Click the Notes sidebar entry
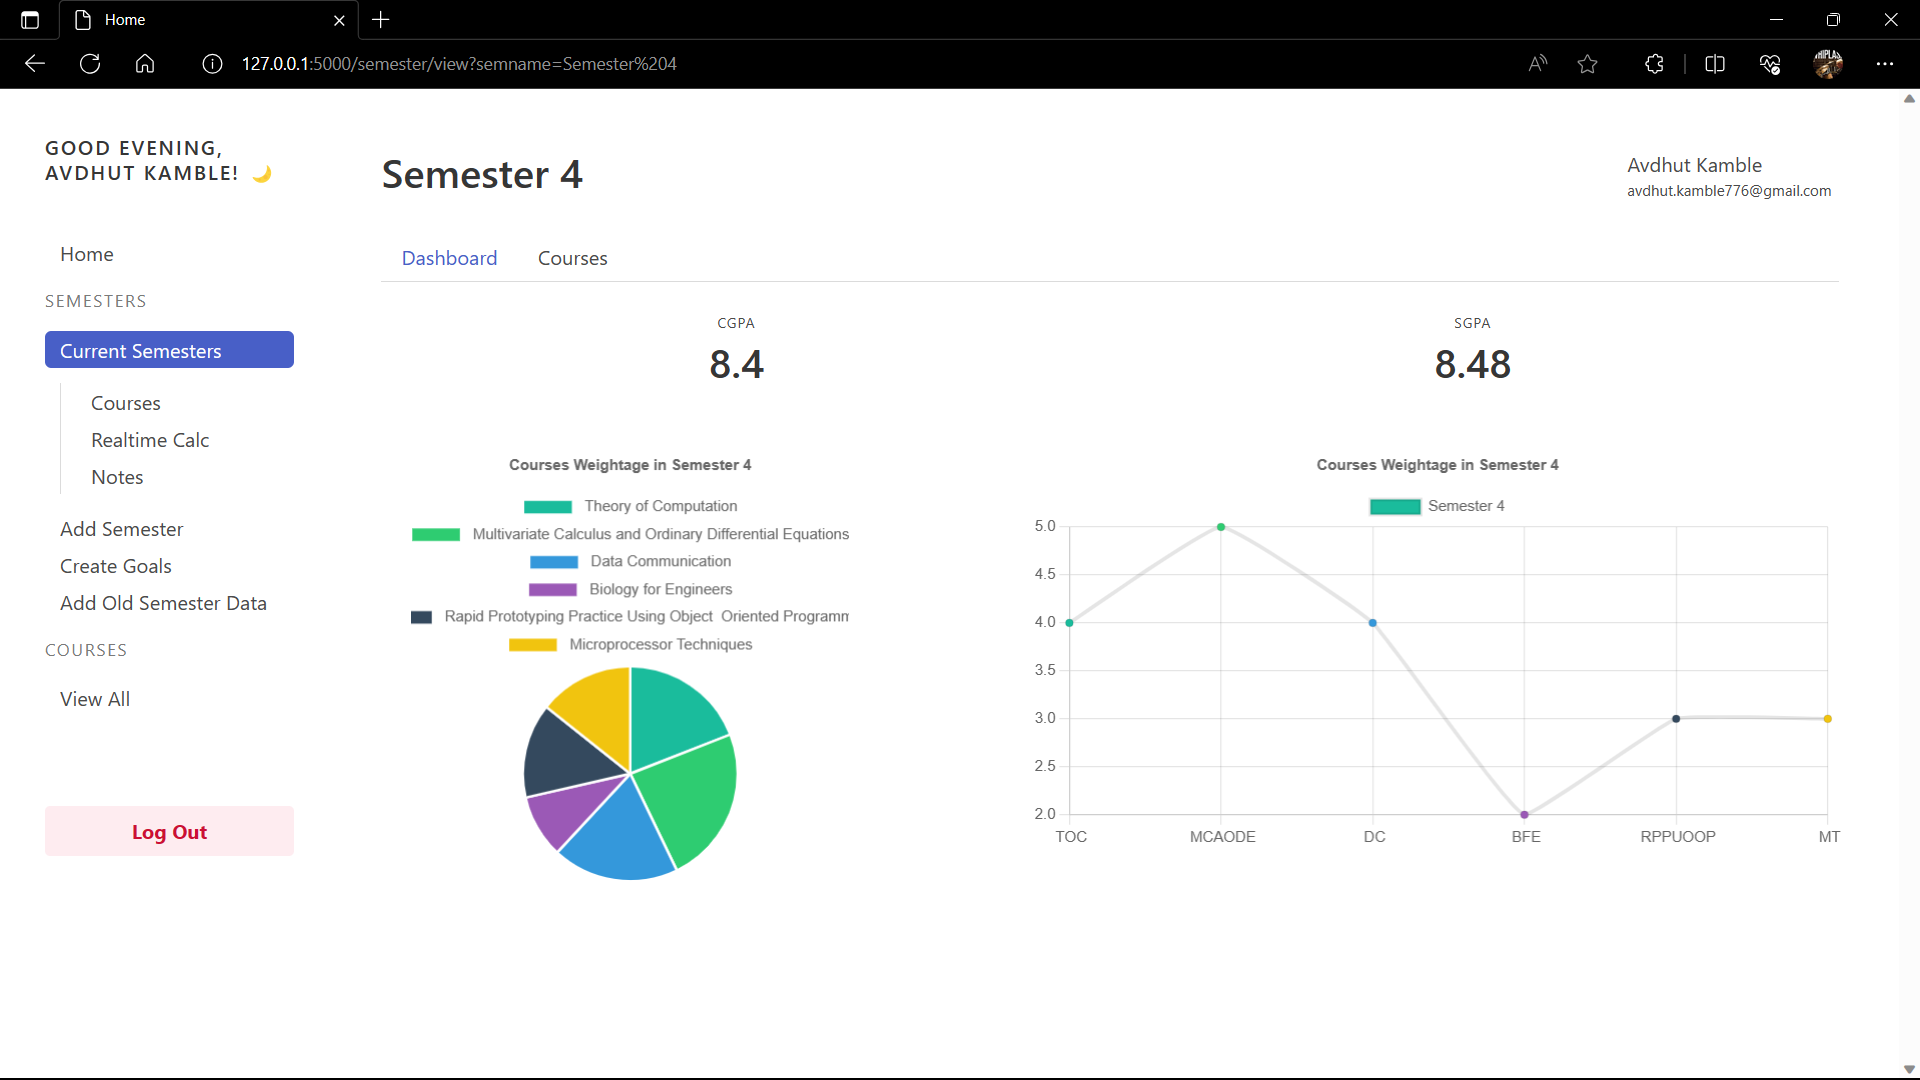The image size is (1920, 1080). (116, 477)
